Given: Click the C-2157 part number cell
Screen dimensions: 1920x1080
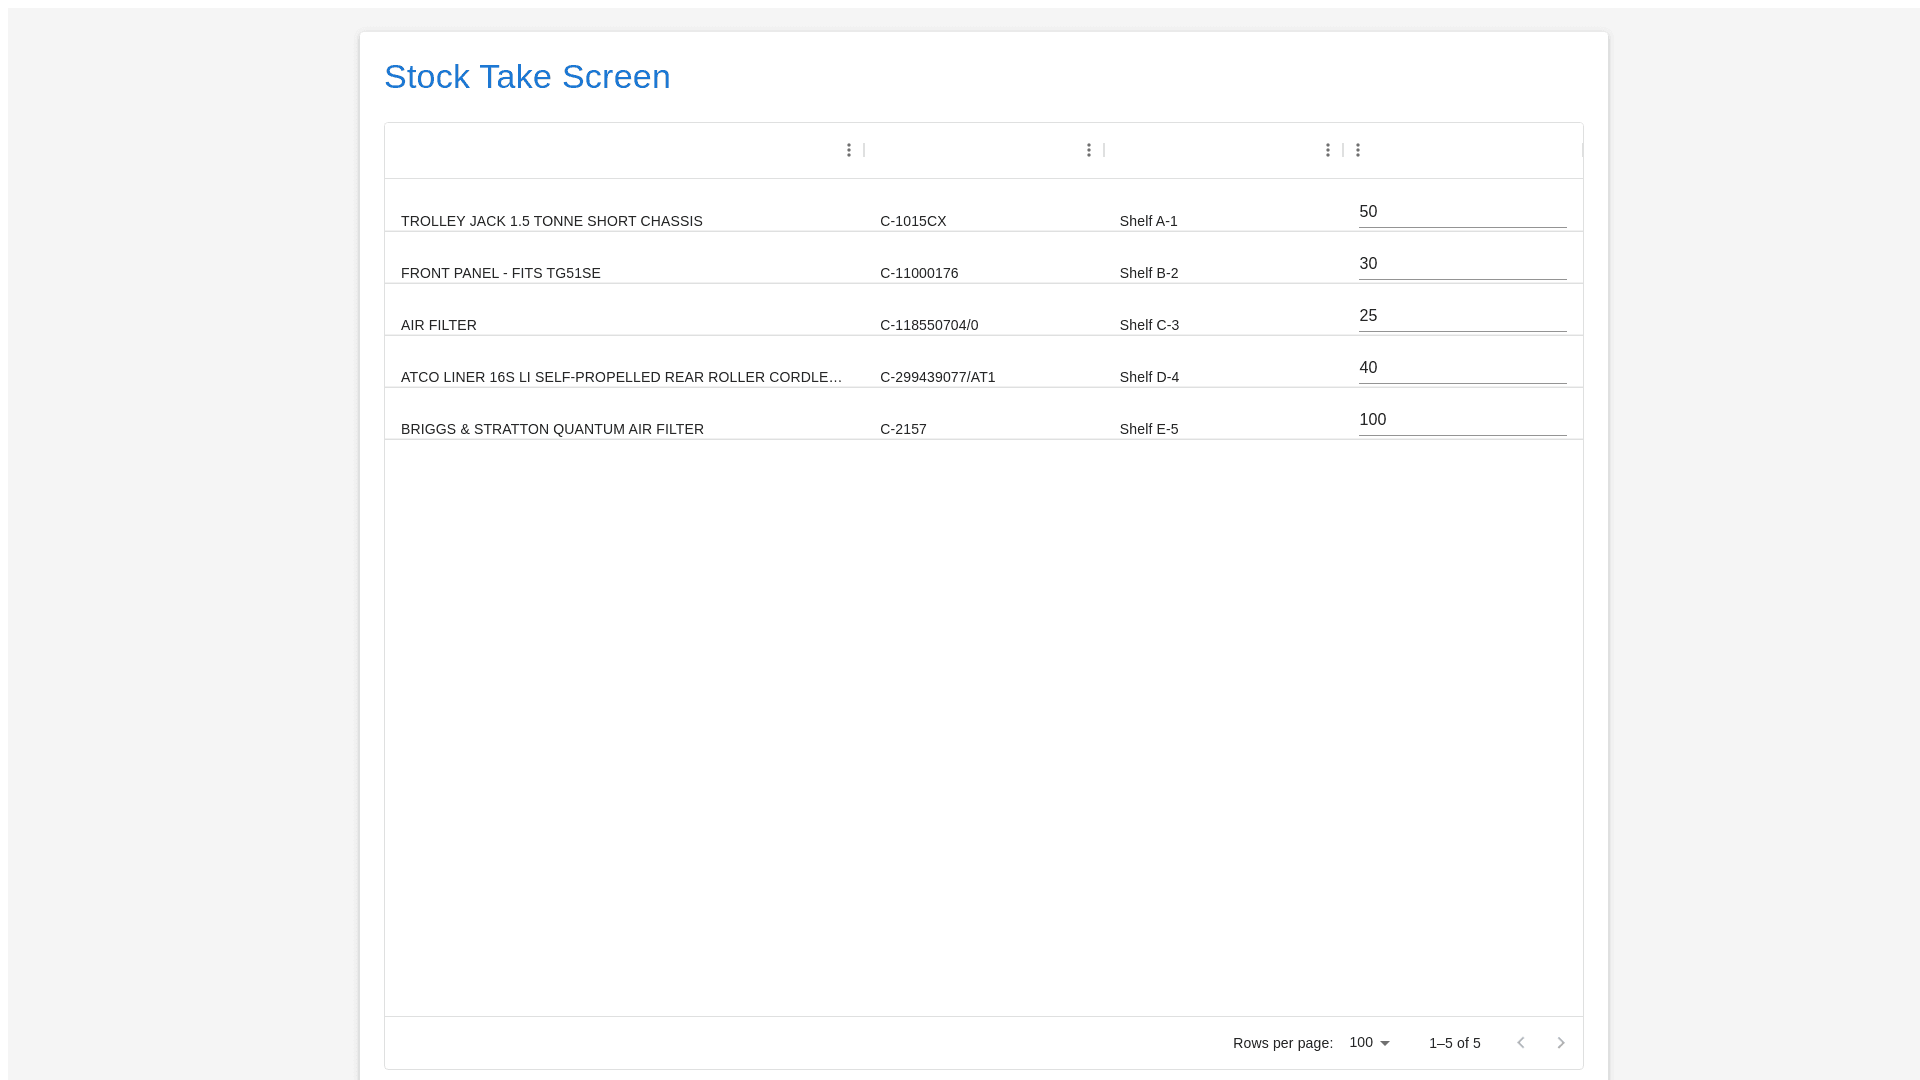Looking at the screenshot, I should point(903,429).
